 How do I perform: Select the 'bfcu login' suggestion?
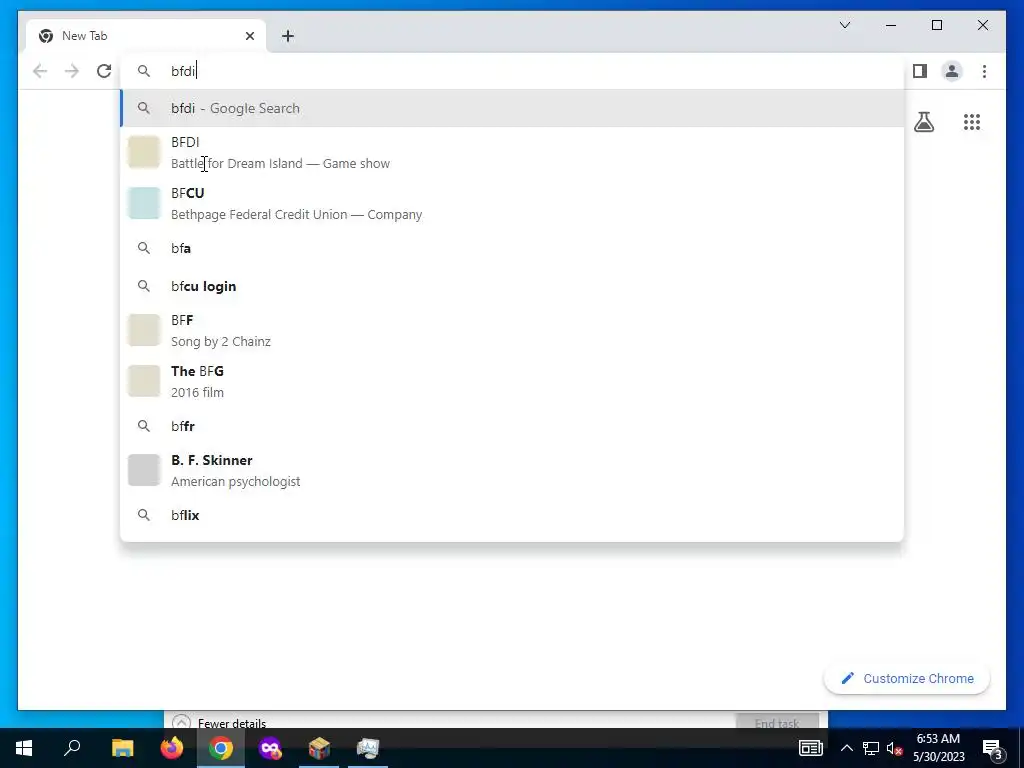[x=512, y=286]
